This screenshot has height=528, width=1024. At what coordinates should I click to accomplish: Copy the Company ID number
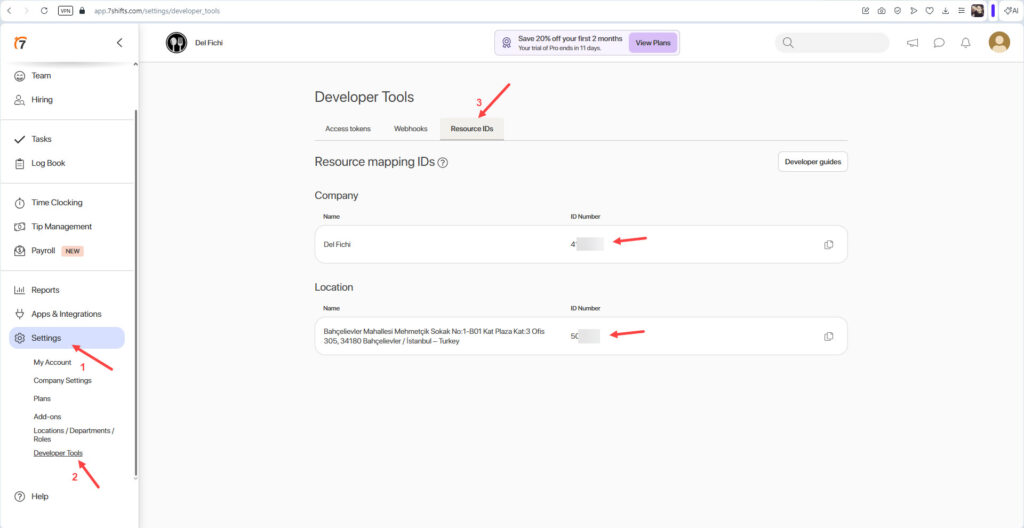828,245
